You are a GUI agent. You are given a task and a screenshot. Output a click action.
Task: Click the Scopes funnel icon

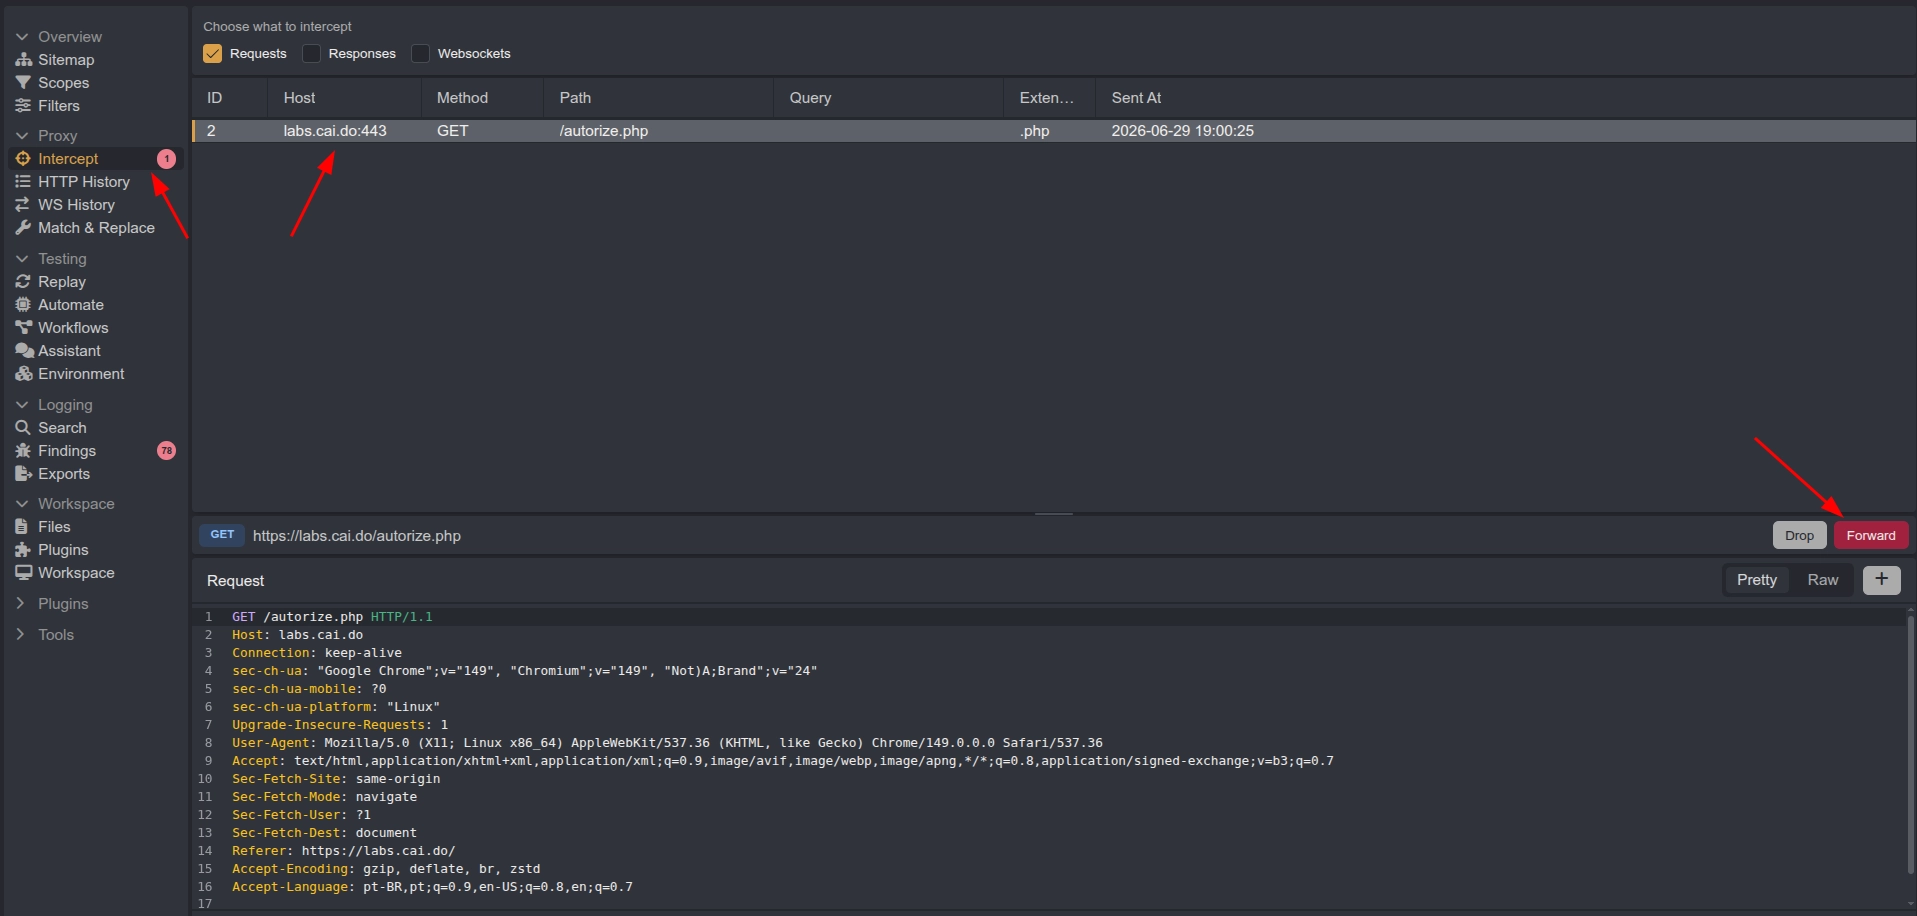point(23,83)
